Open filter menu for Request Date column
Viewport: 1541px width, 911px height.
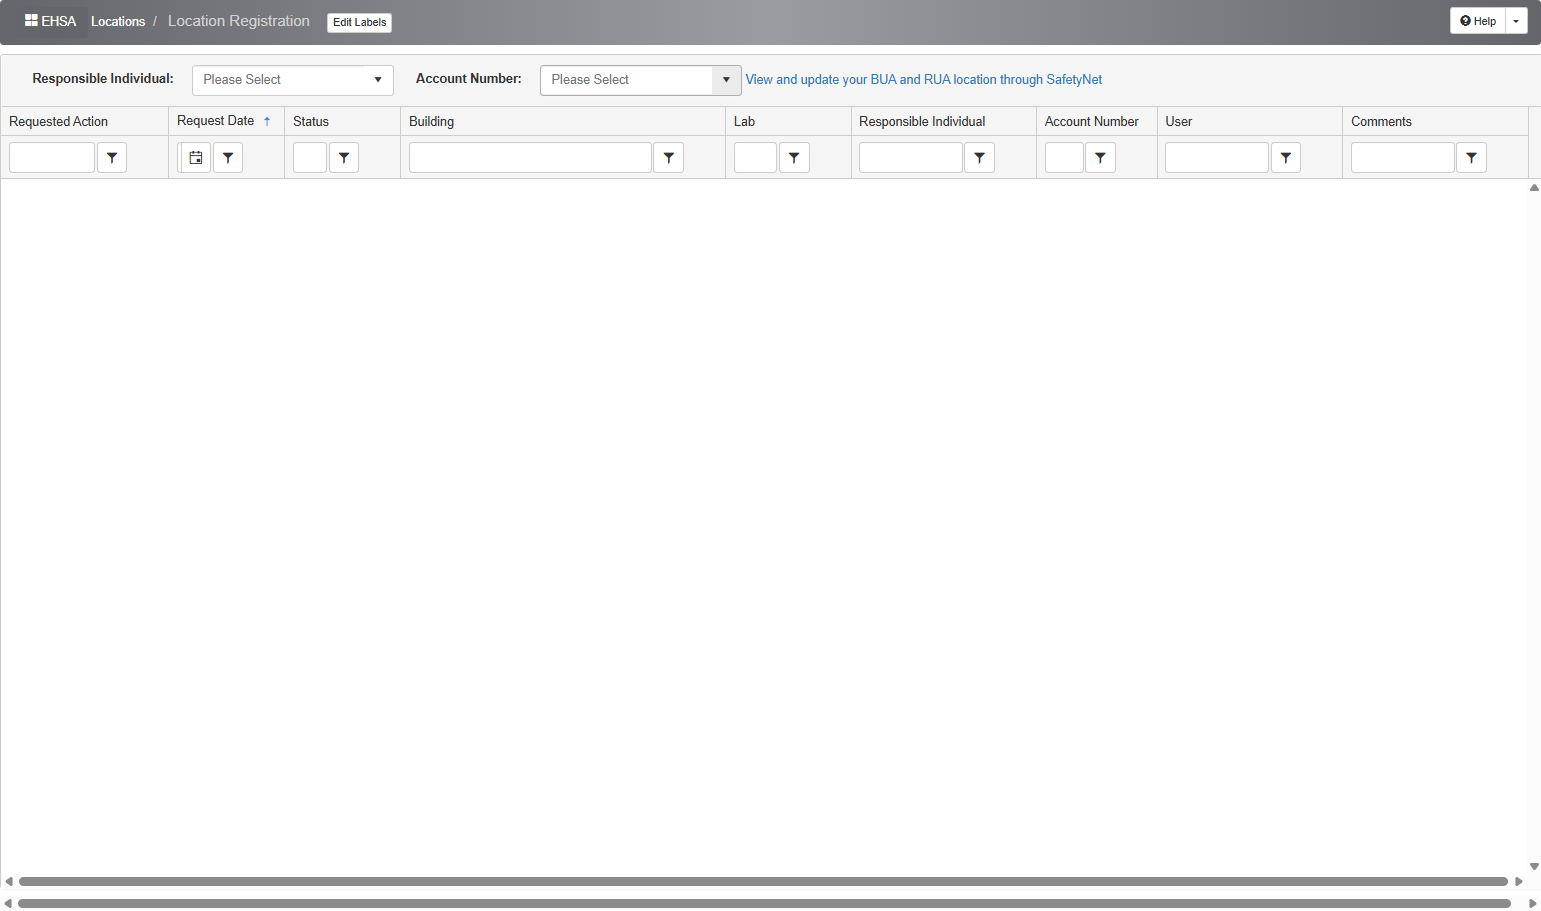click(x=228, y=158)
